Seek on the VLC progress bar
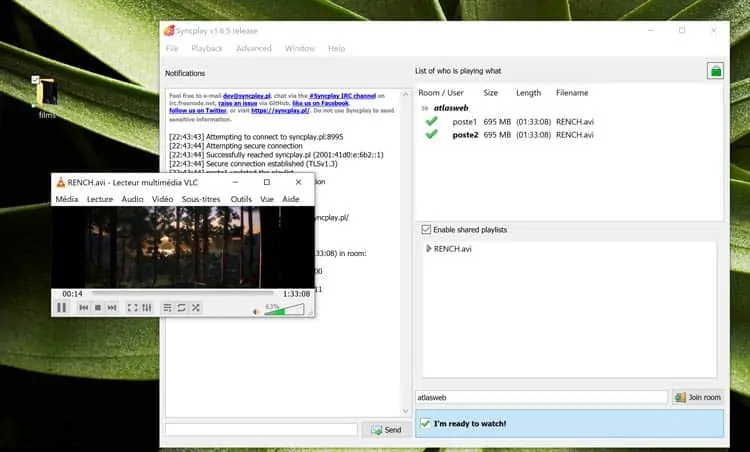The width and height of the screenshot is (750, 452). click(183, 293)
